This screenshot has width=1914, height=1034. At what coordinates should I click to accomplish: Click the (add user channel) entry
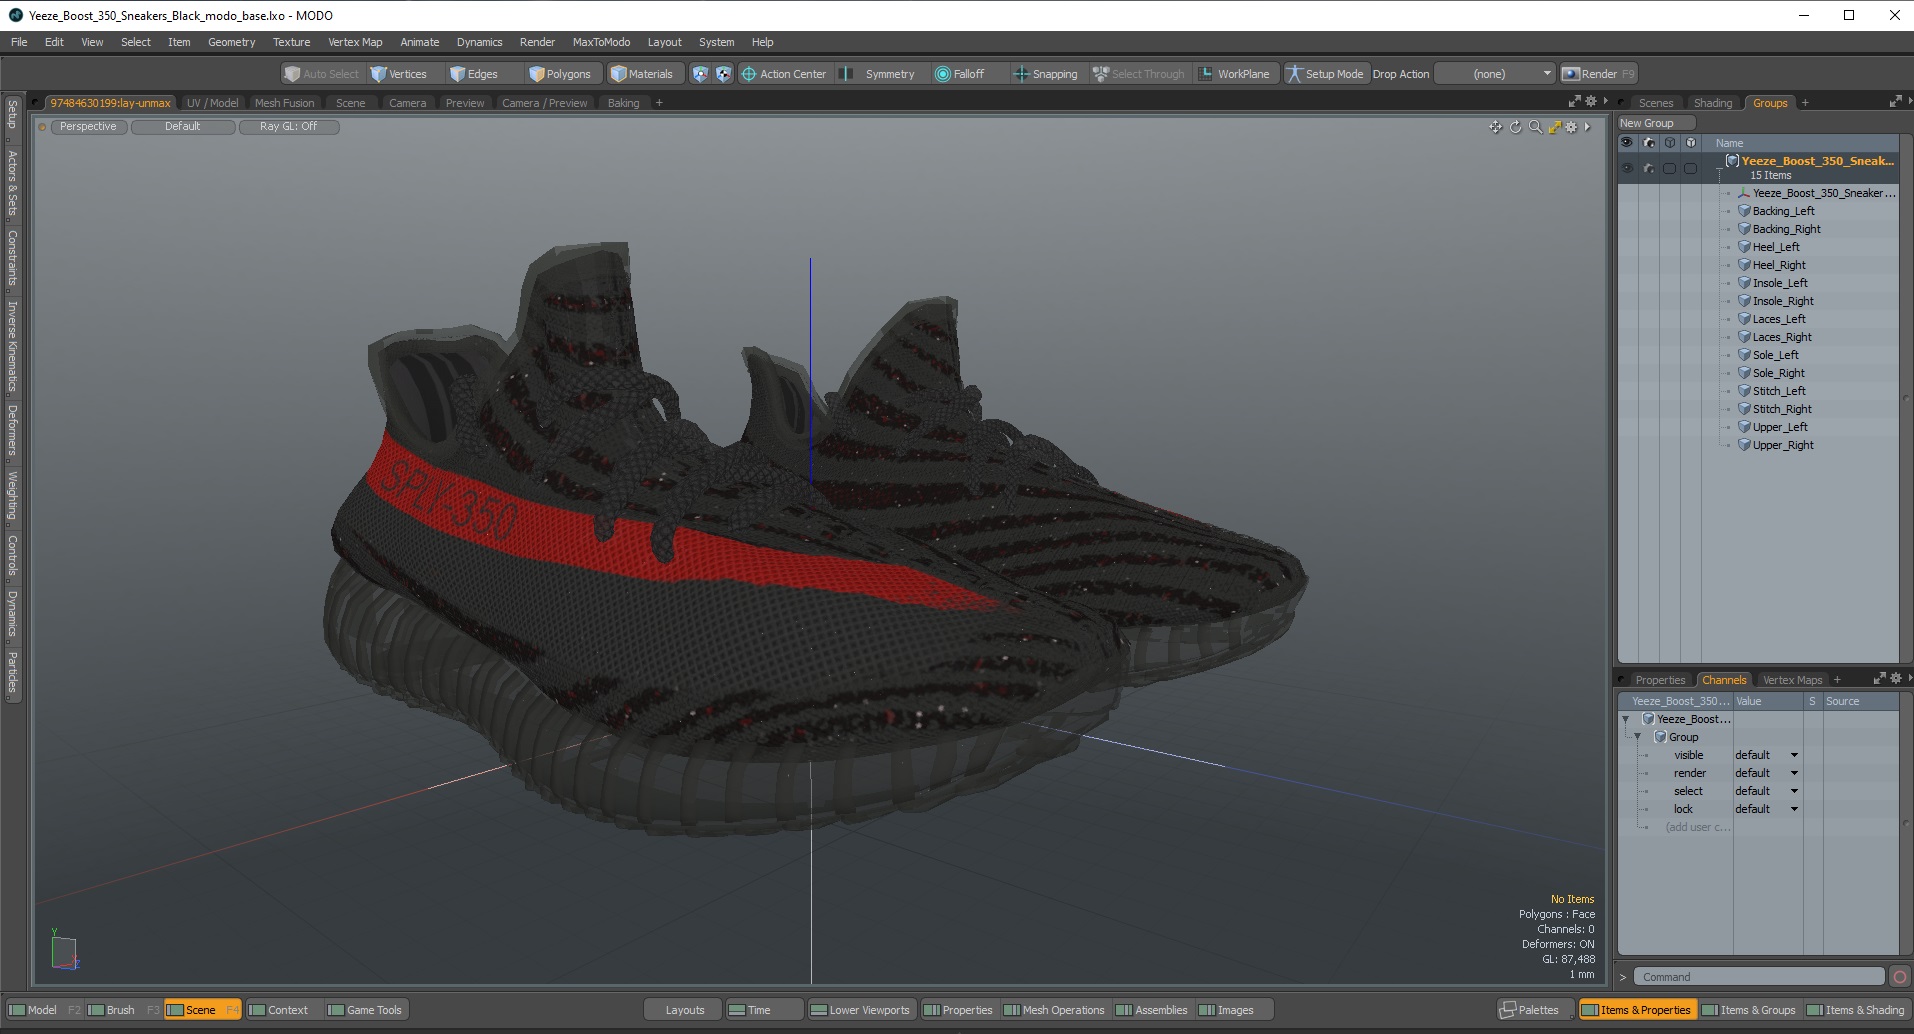pos(1697,827)
